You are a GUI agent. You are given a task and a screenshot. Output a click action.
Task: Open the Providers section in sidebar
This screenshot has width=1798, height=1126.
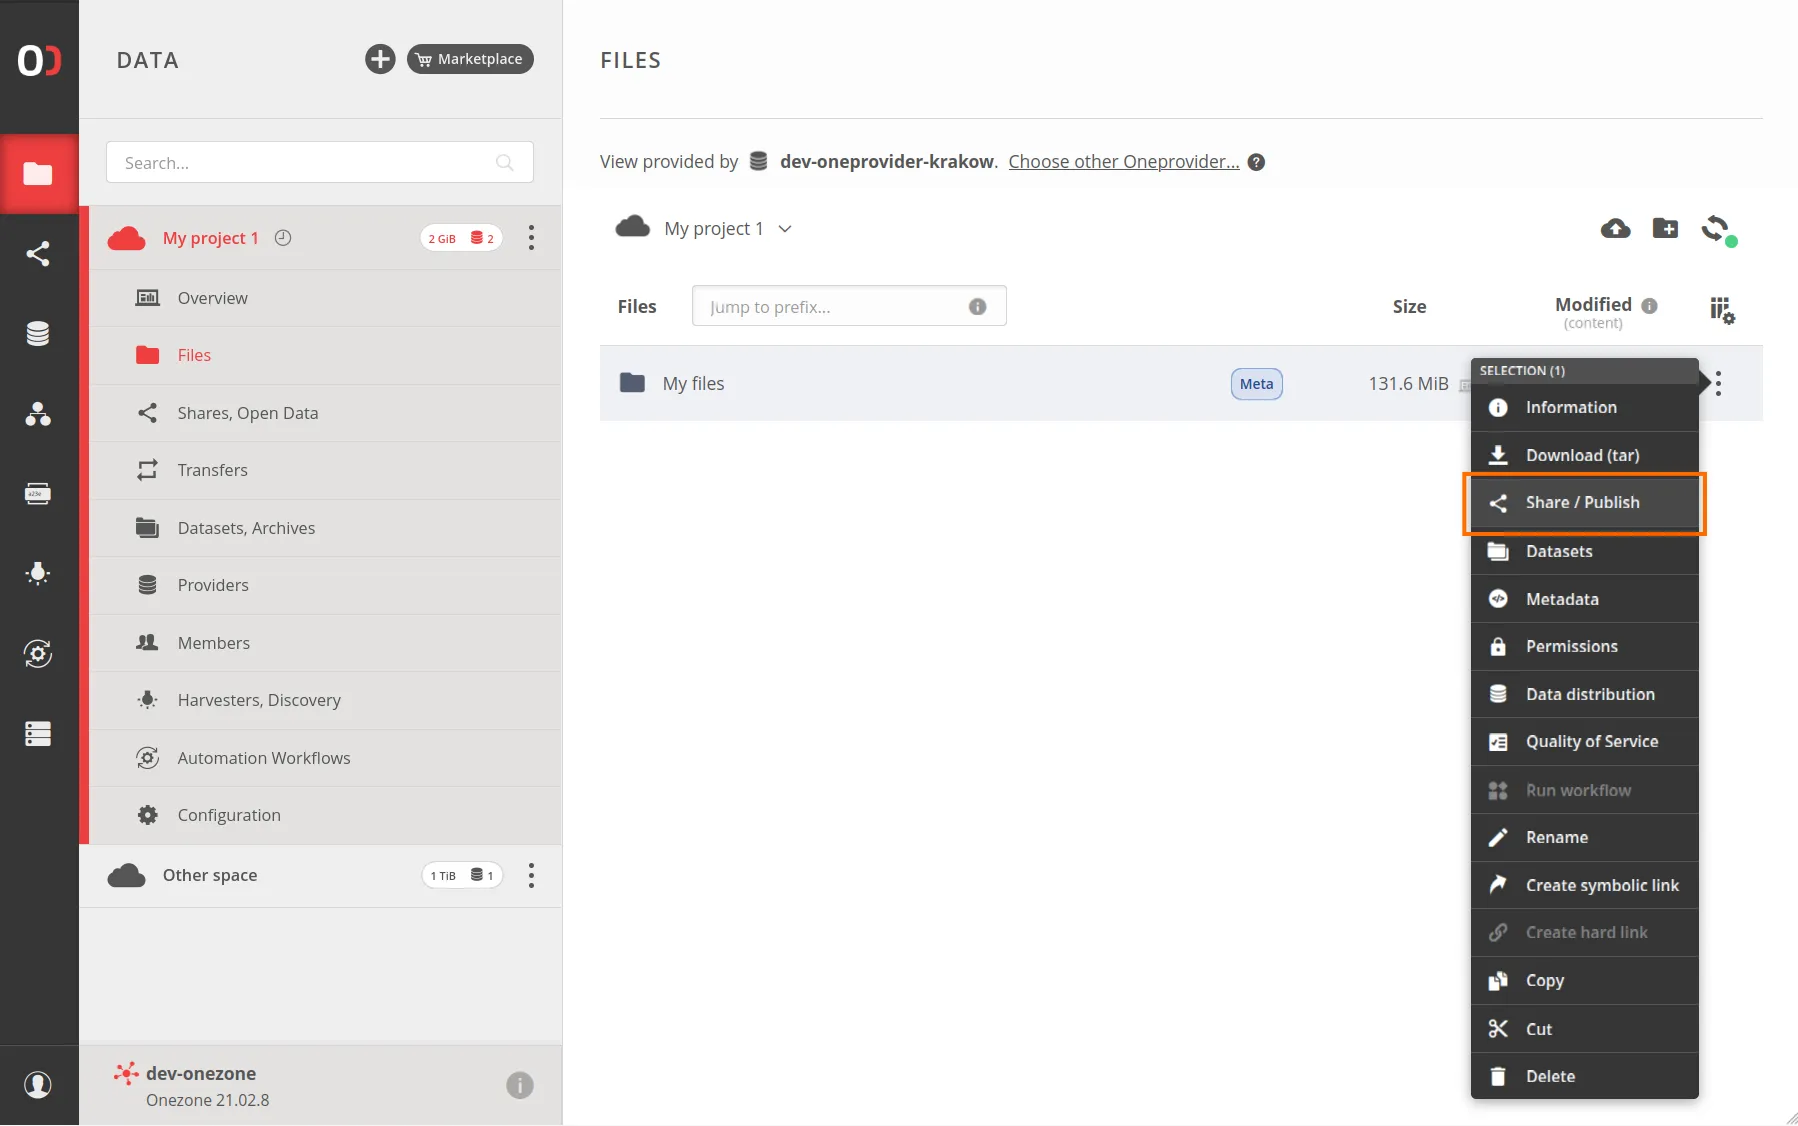[x=39, y=334]
